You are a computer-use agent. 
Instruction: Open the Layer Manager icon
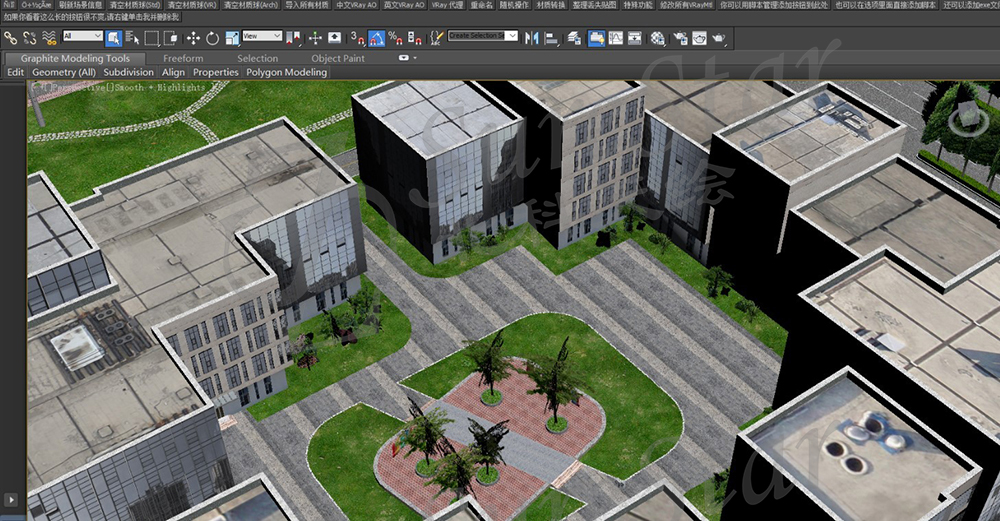pos(575,38)
